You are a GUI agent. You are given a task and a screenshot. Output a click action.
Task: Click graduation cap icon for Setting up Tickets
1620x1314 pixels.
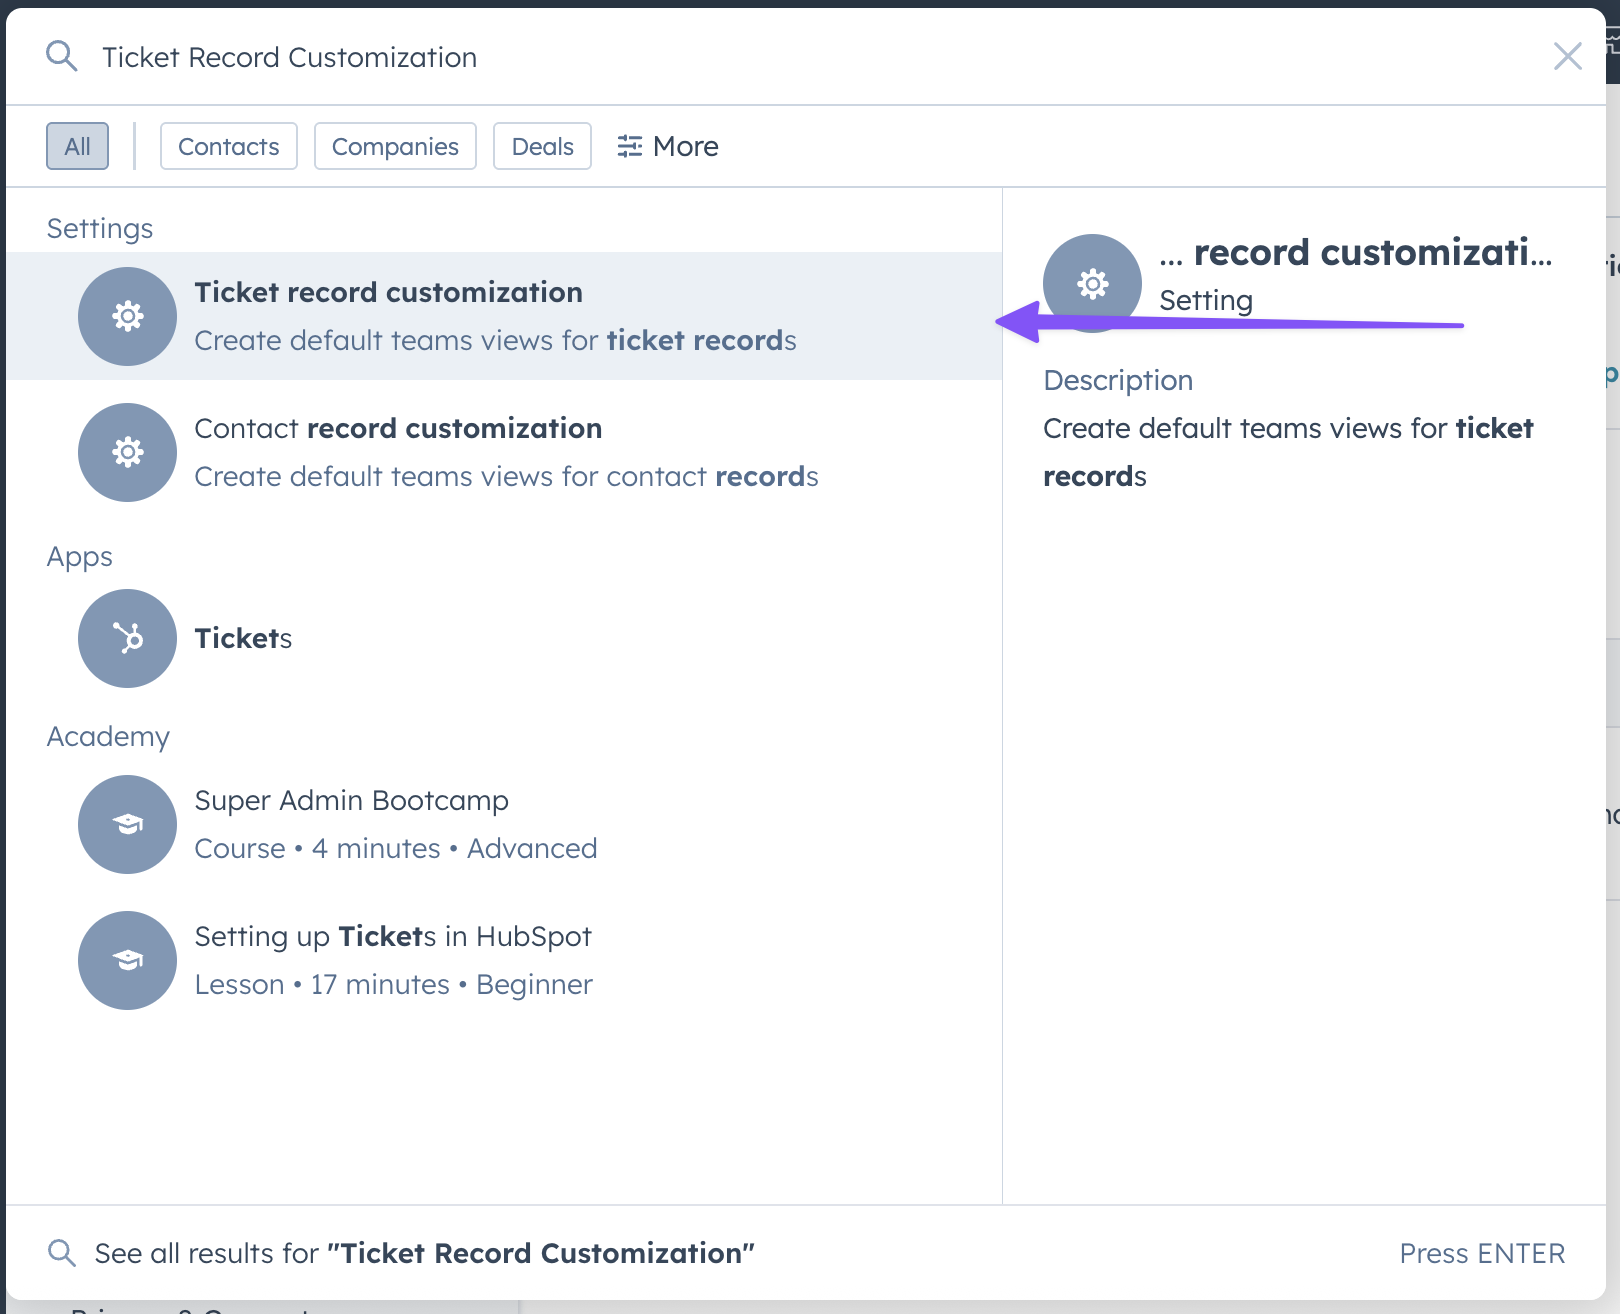[x=128, y=960]
